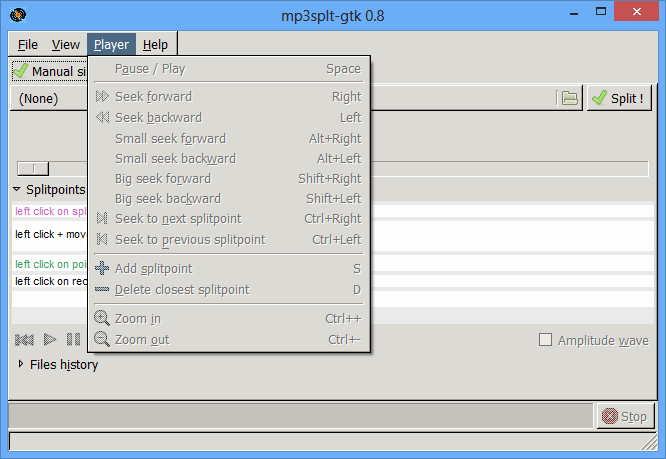
Task: Click the Split ! button
Action: 619,98
